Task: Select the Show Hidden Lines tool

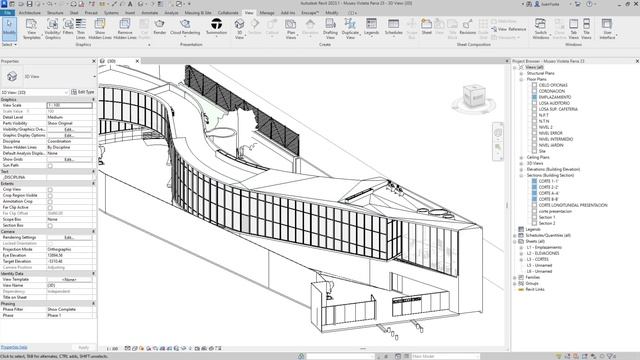Action: [x=100, y=29]
